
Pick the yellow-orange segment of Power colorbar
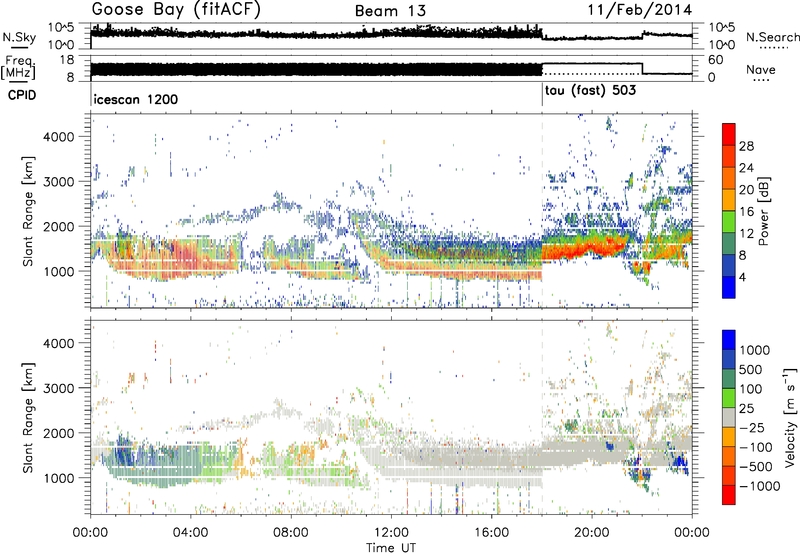click(729, 200)
